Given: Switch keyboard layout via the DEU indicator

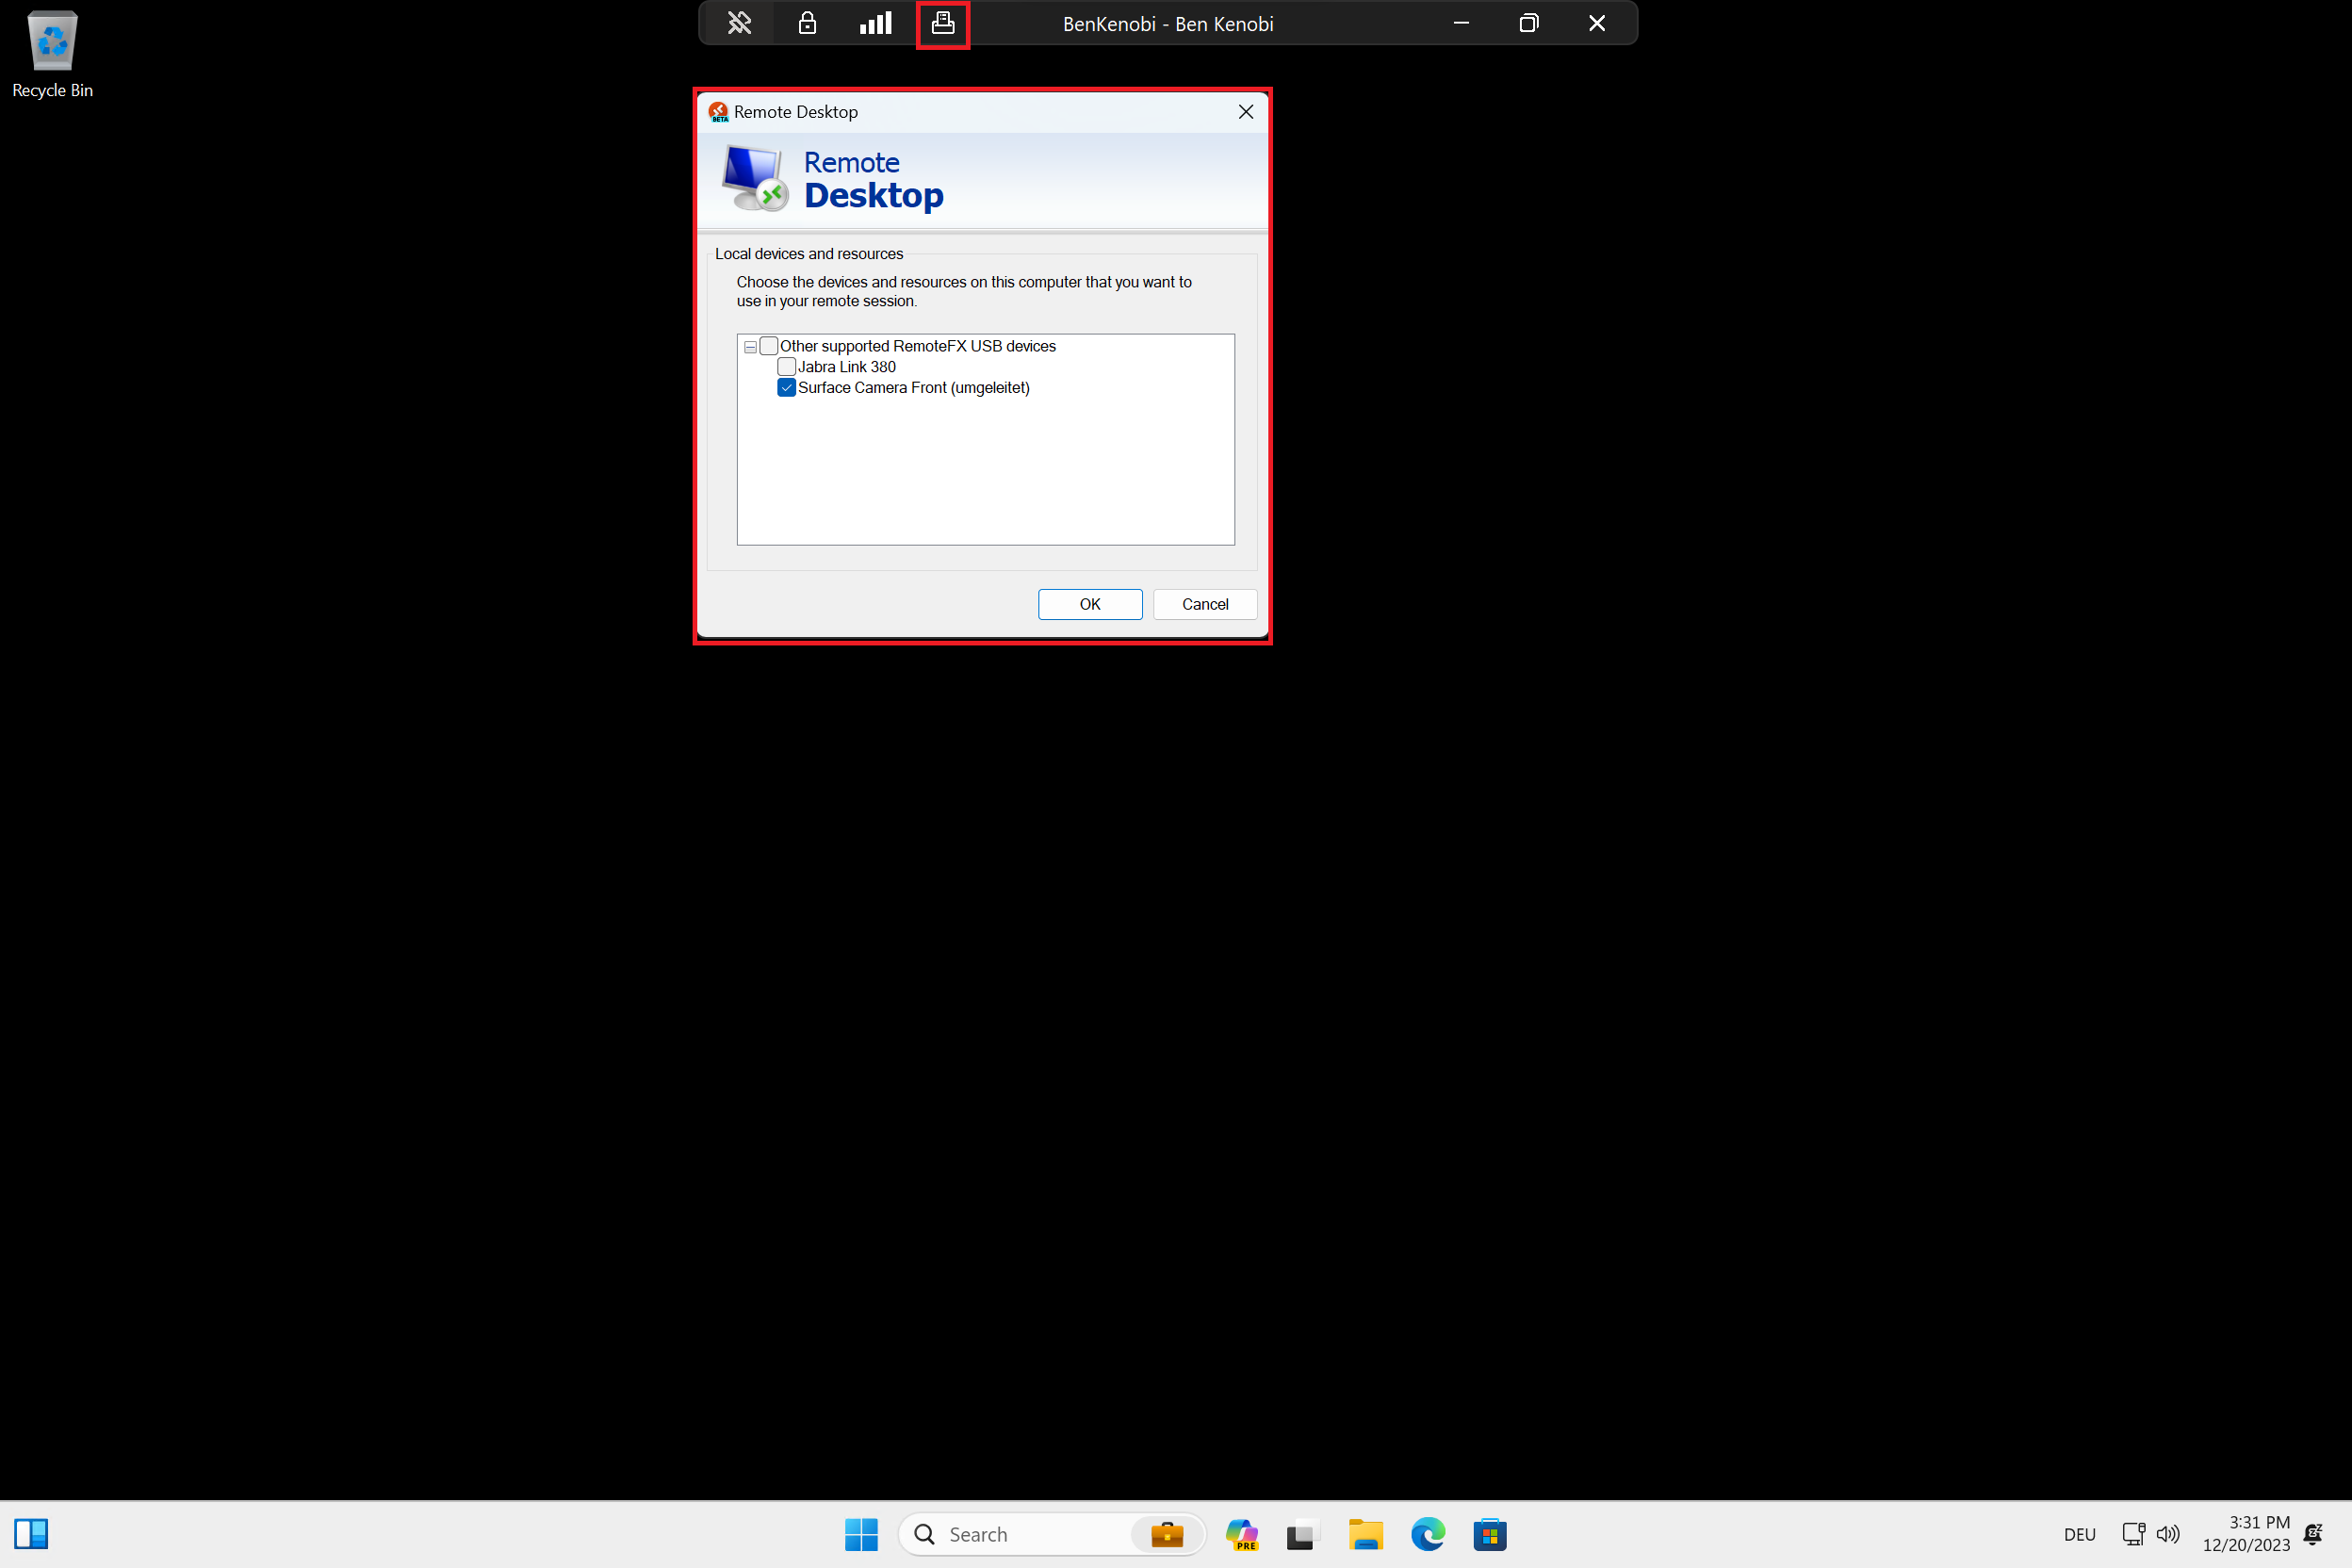Looking at the screenshot, I should click(x=2080, y=1533).
